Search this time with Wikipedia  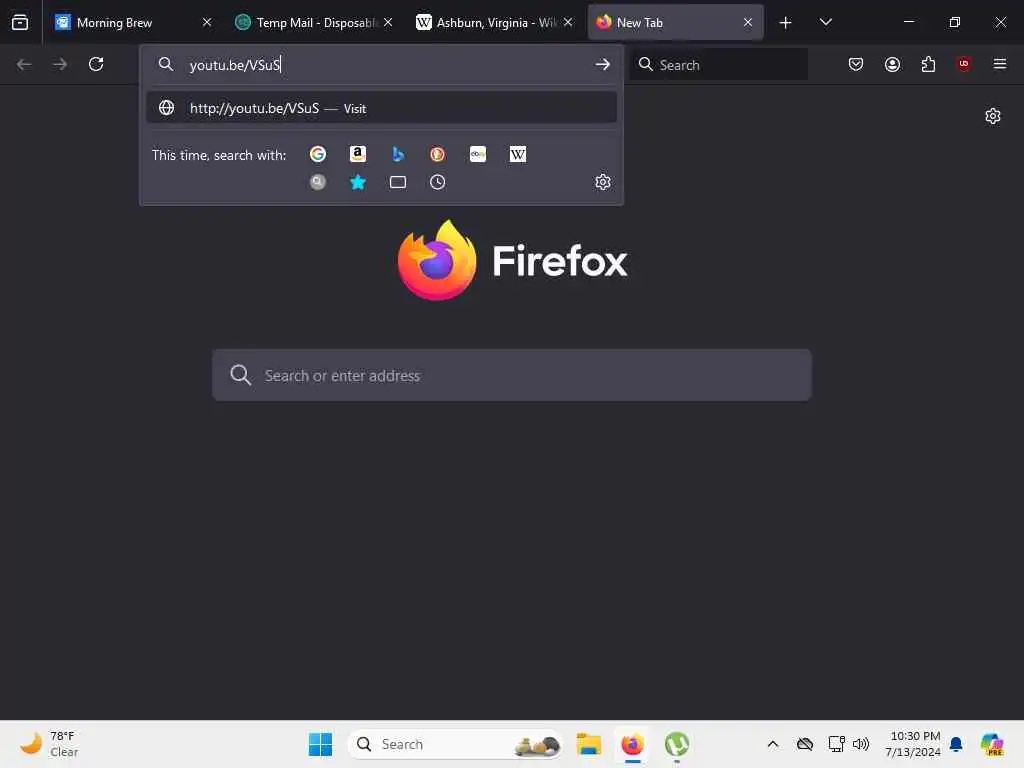pyautogui.click(x=518, y=154)
